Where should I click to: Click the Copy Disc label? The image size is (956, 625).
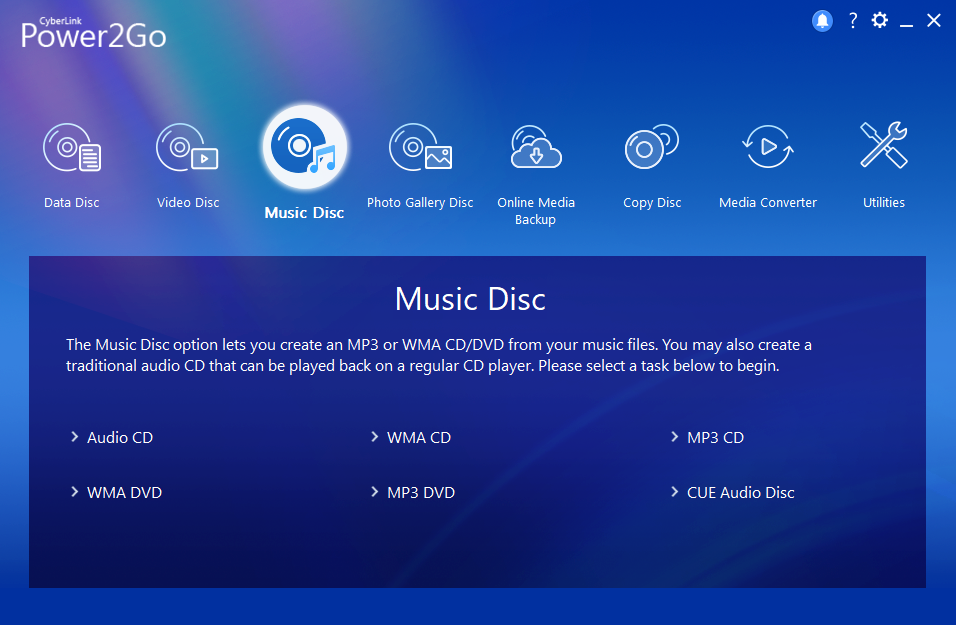tap(652, 203)
